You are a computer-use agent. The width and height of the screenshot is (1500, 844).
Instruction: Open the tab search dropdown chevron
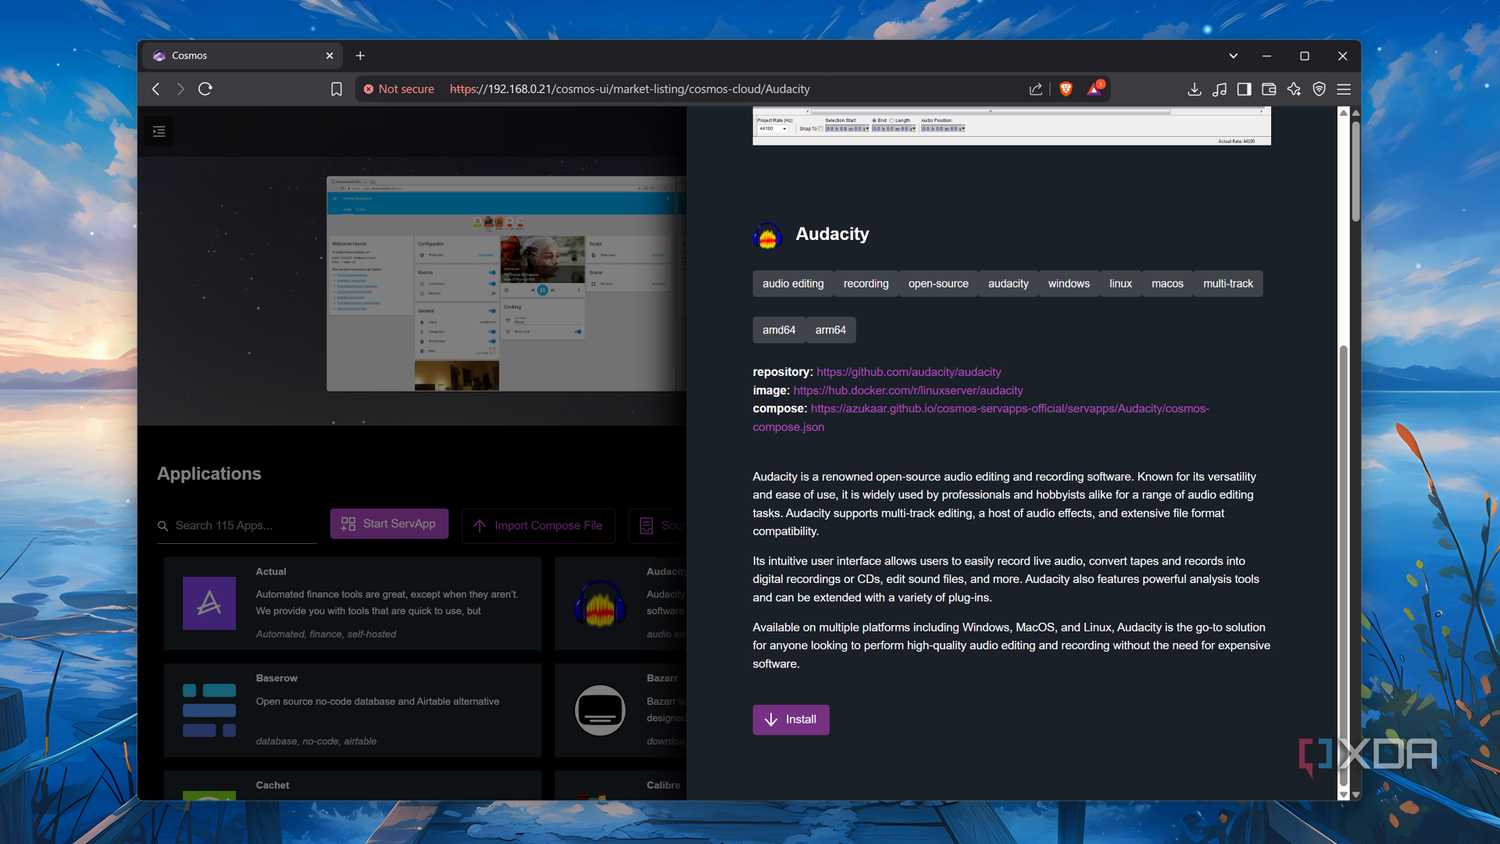1233,56
